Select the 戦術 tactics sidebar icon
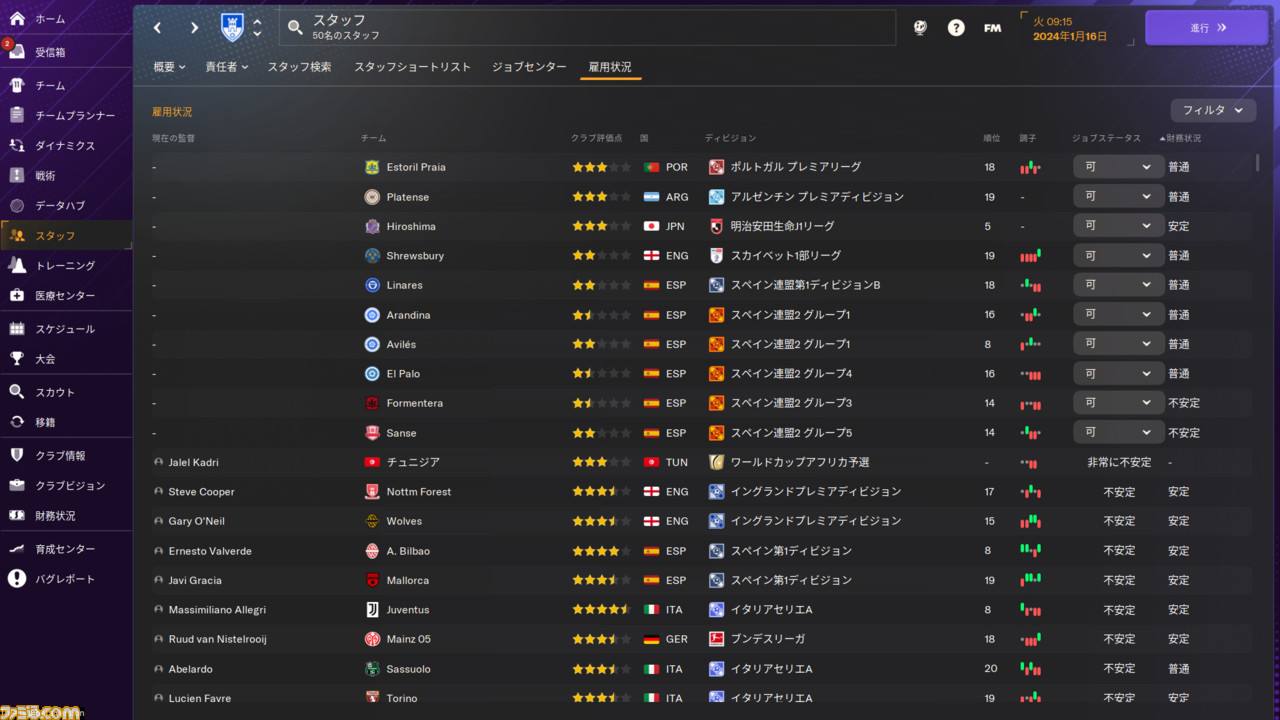This screenshot has height=720, width=1280. click(x=17, y=176)
